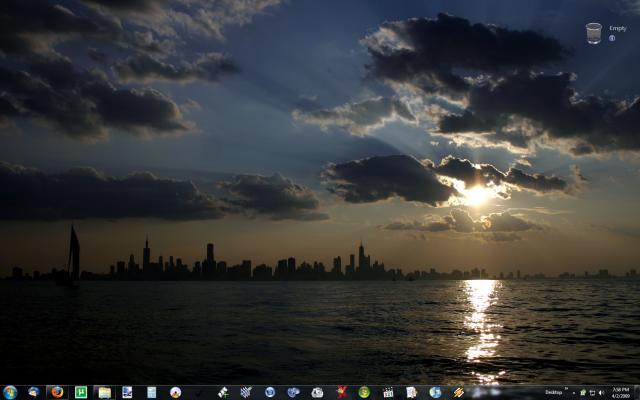Open the Recycle Bin Empty desktop icon
Image resolution: width=640 pixels, height=400 pixels.
pyautogui.click(x=594, y=33)
